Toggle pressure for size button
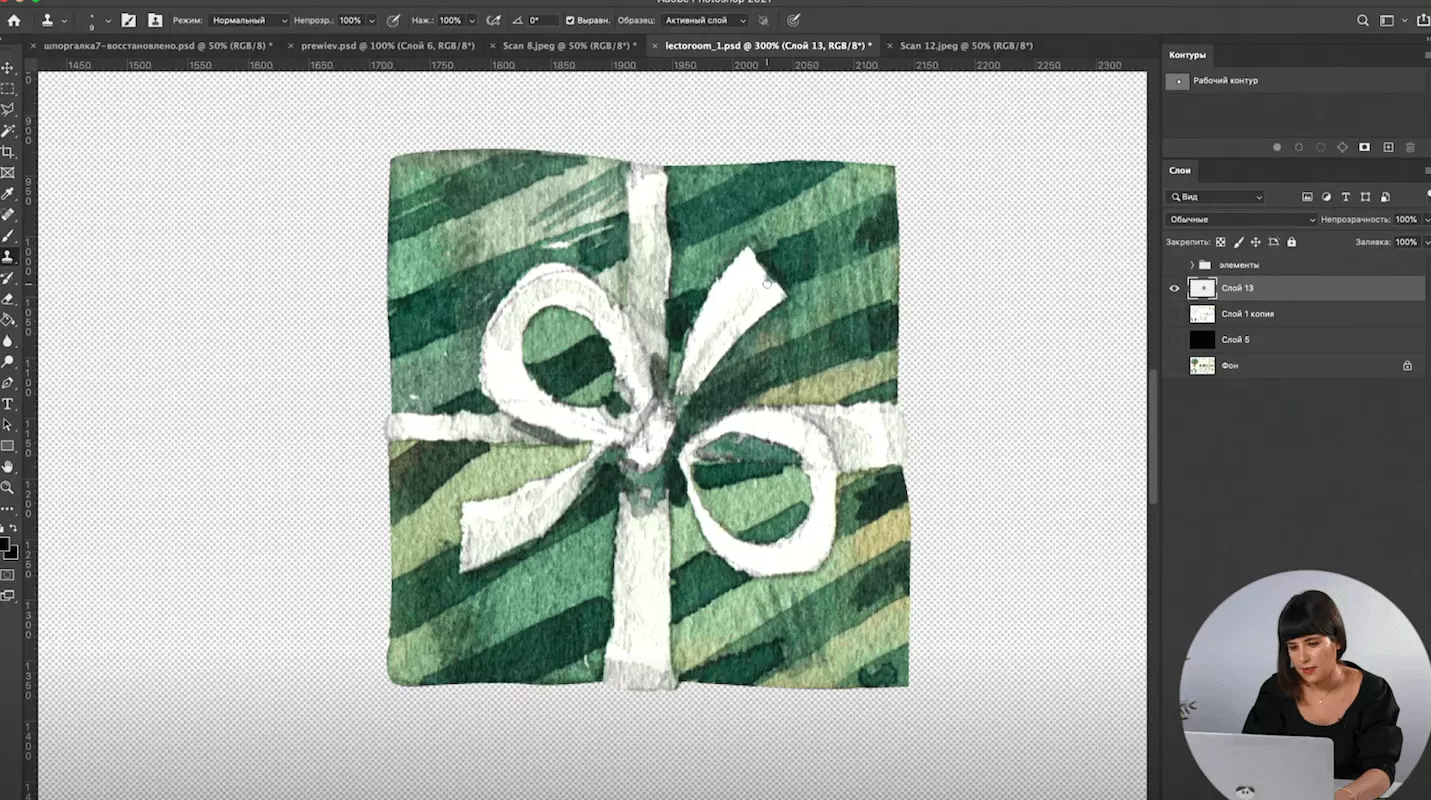Viewport: 1431px width, 800px height. [794, 20]
